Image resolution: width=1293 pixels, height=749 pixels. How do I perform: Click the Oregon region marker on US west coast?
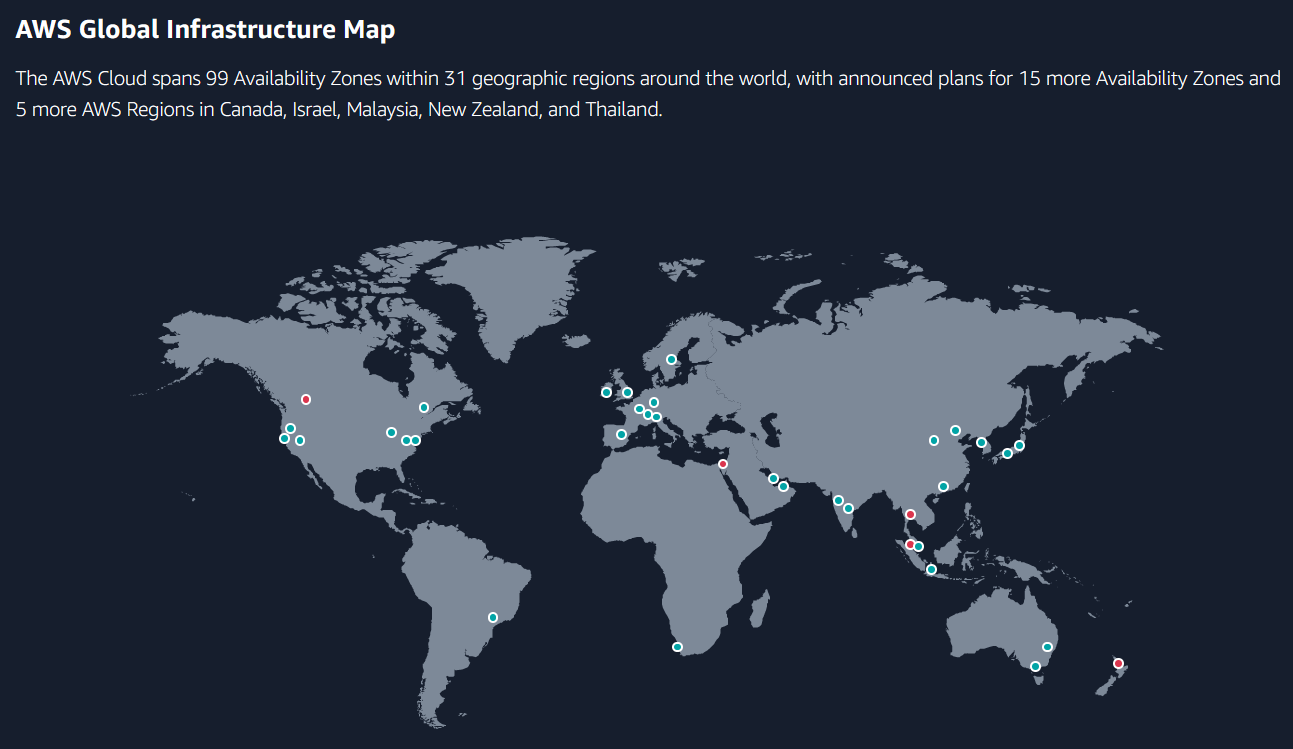click(290, 428)
